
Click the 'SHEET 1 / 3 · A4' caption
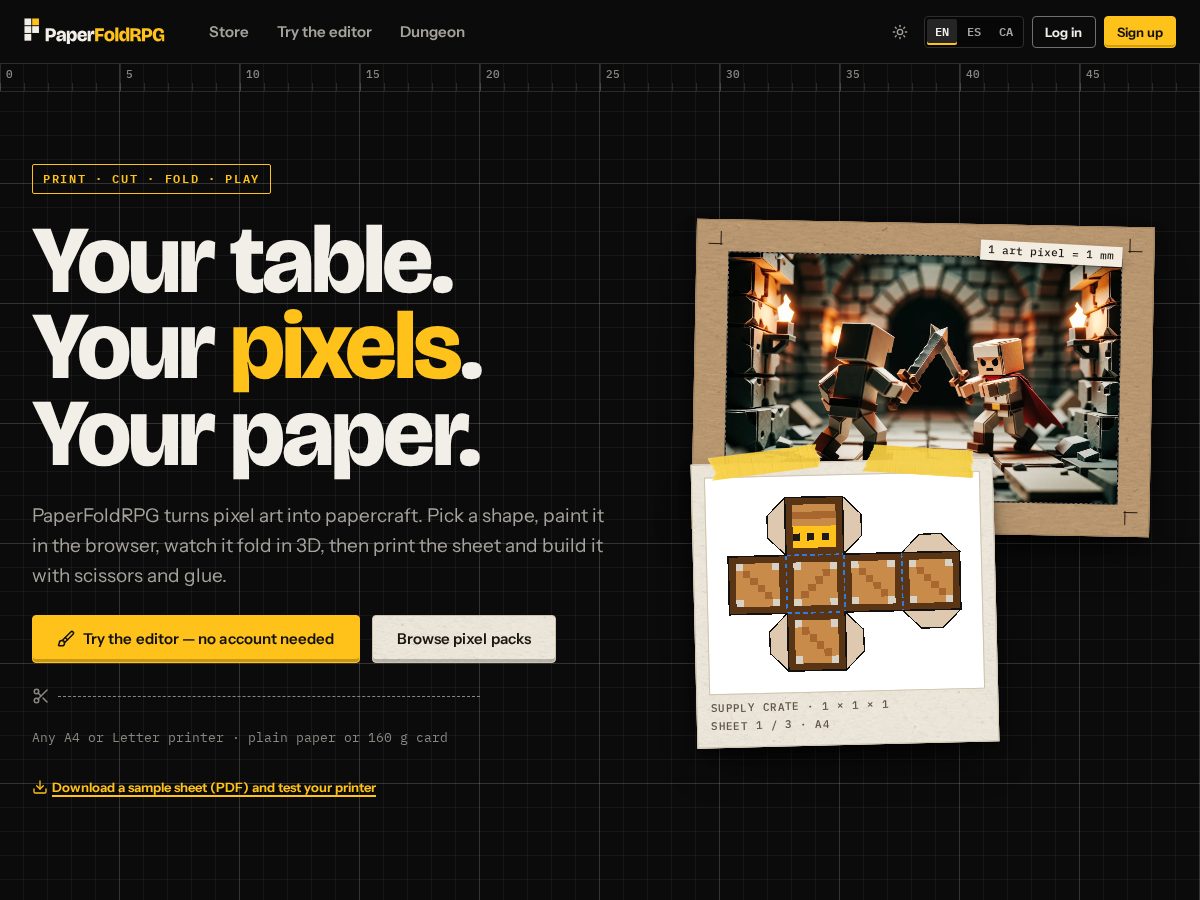click(770, 725)
